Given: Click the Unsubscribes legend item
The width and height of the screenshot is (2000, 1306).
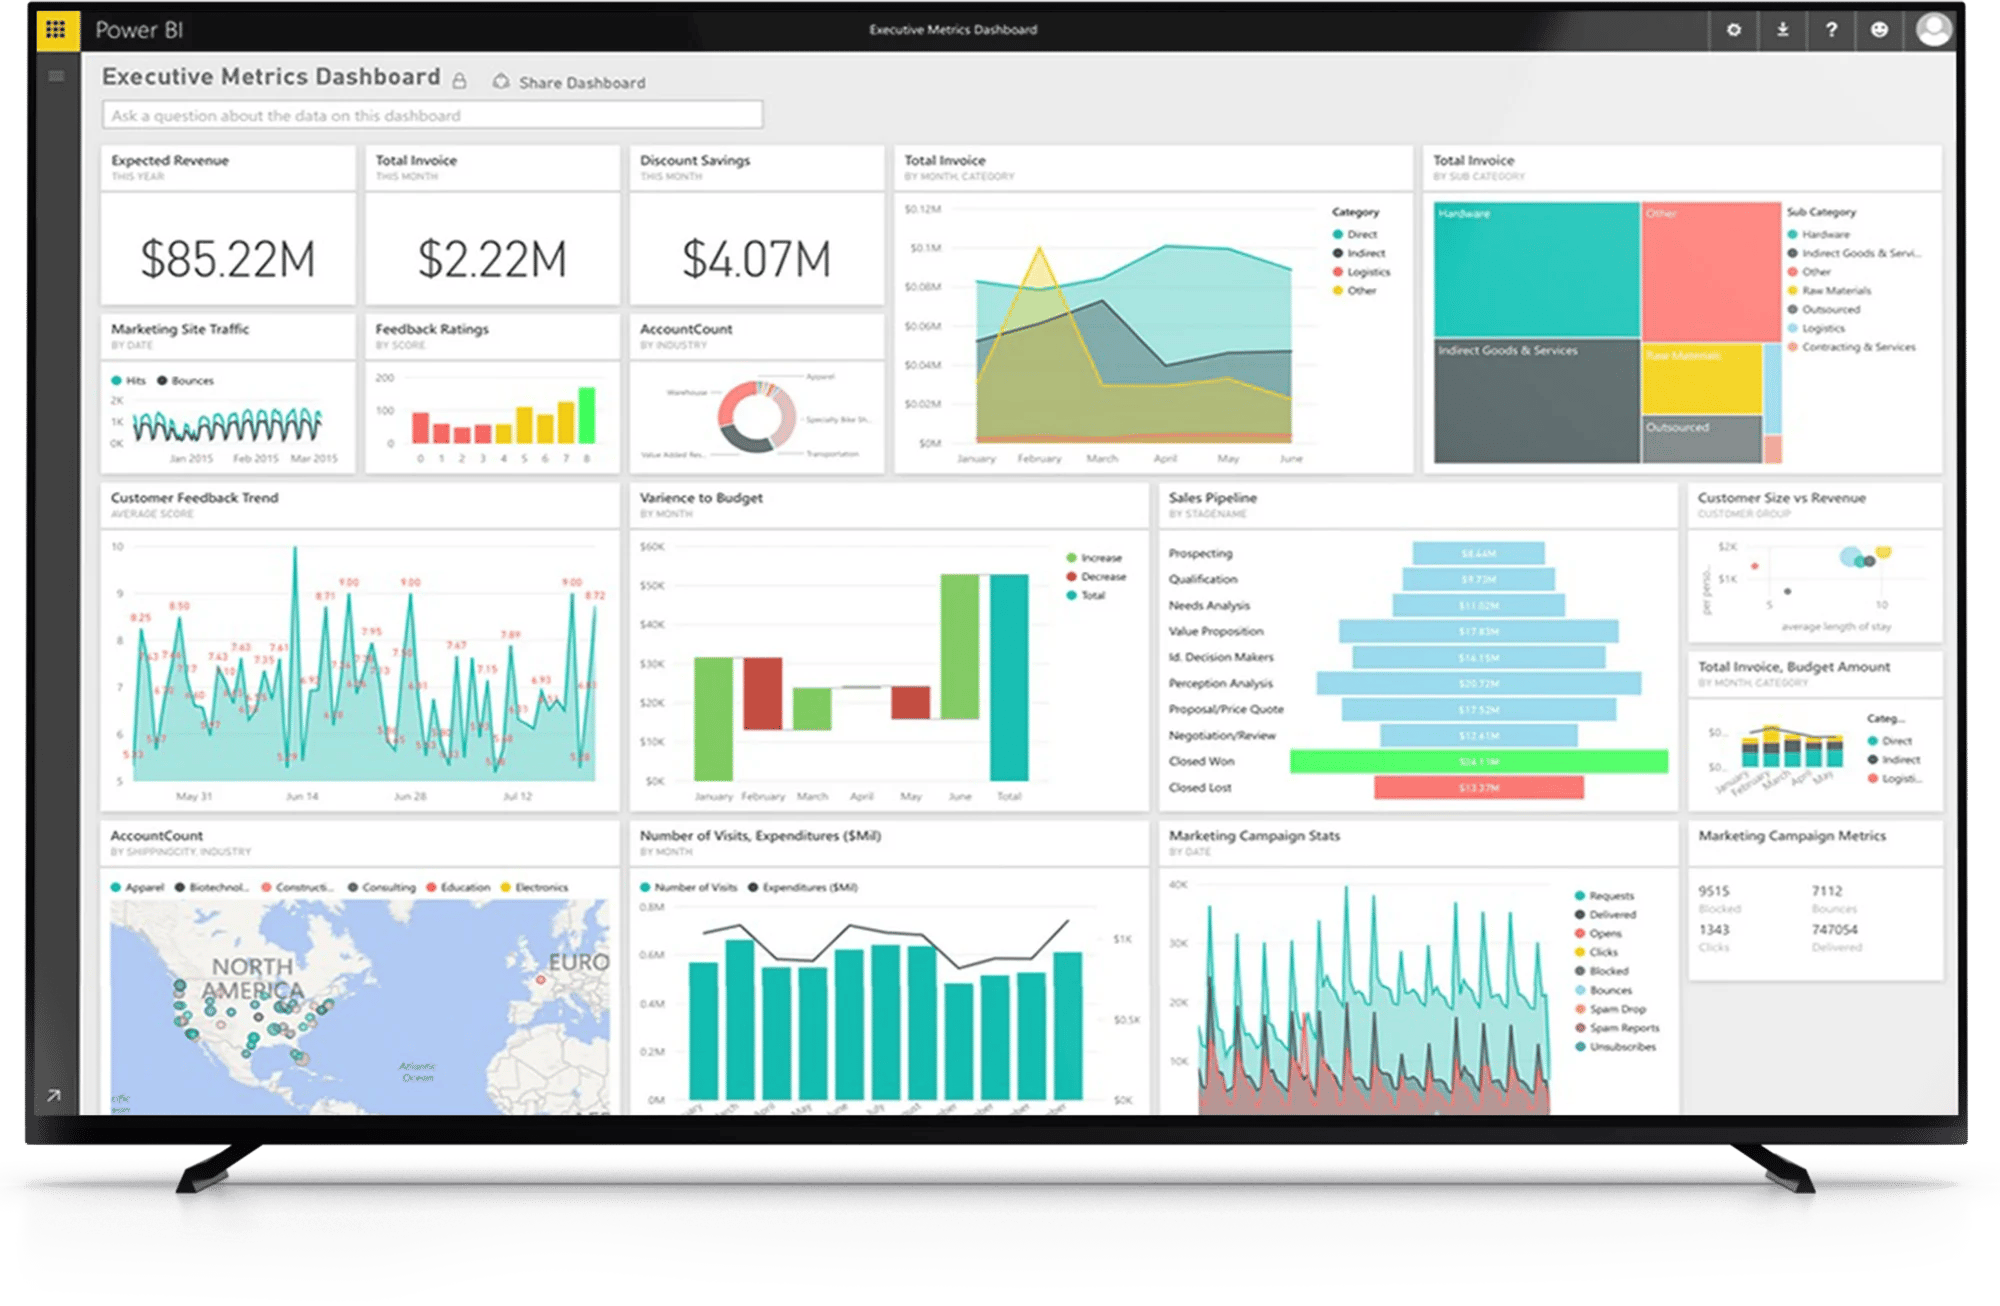Looking at the screenshot, I should (x=1616, y=1047).
